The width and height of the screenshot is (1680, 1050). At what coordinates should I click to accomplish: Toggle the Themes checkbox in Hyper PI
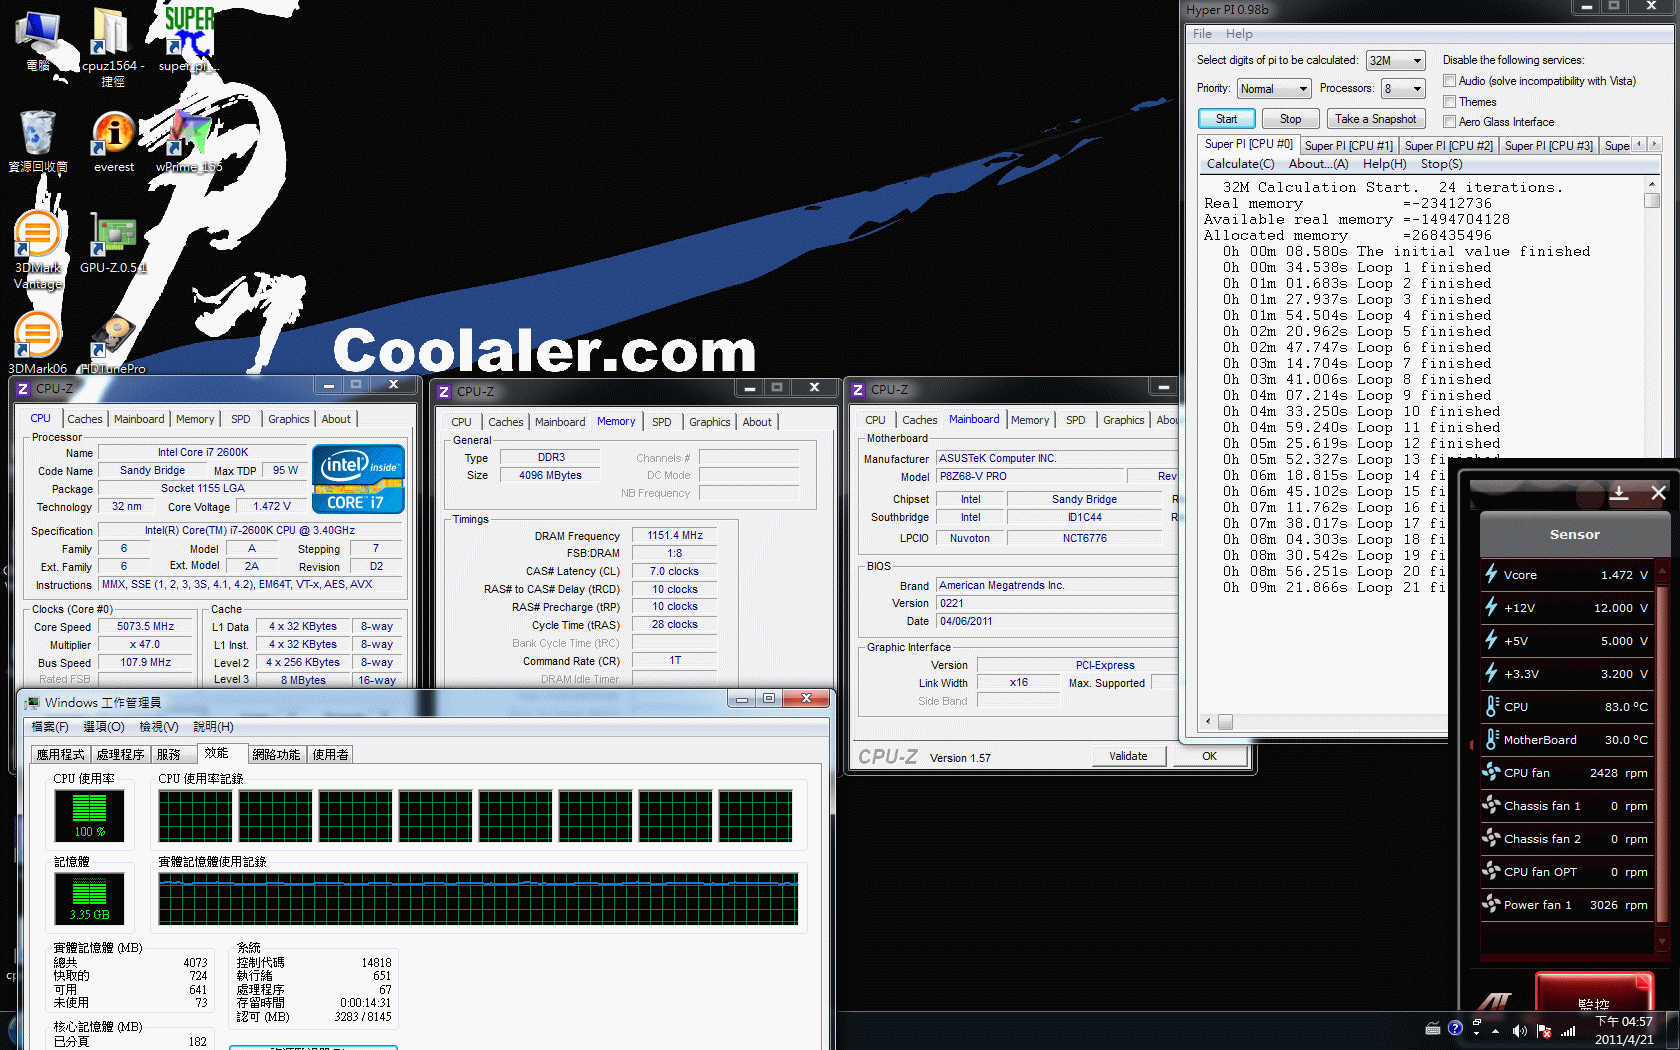click(x=1449, y=101)
